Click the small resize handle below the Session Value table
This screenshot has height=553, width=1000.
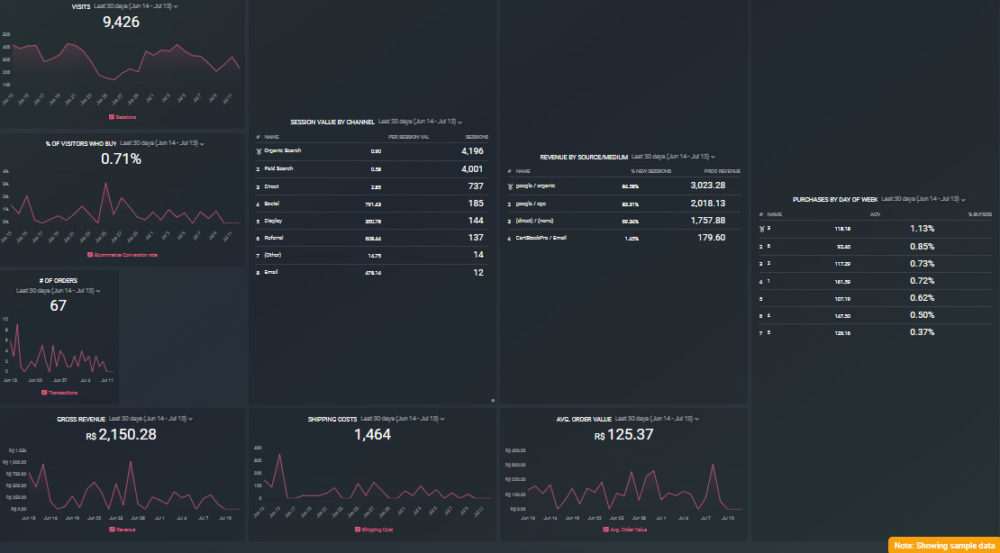point(493,400)
